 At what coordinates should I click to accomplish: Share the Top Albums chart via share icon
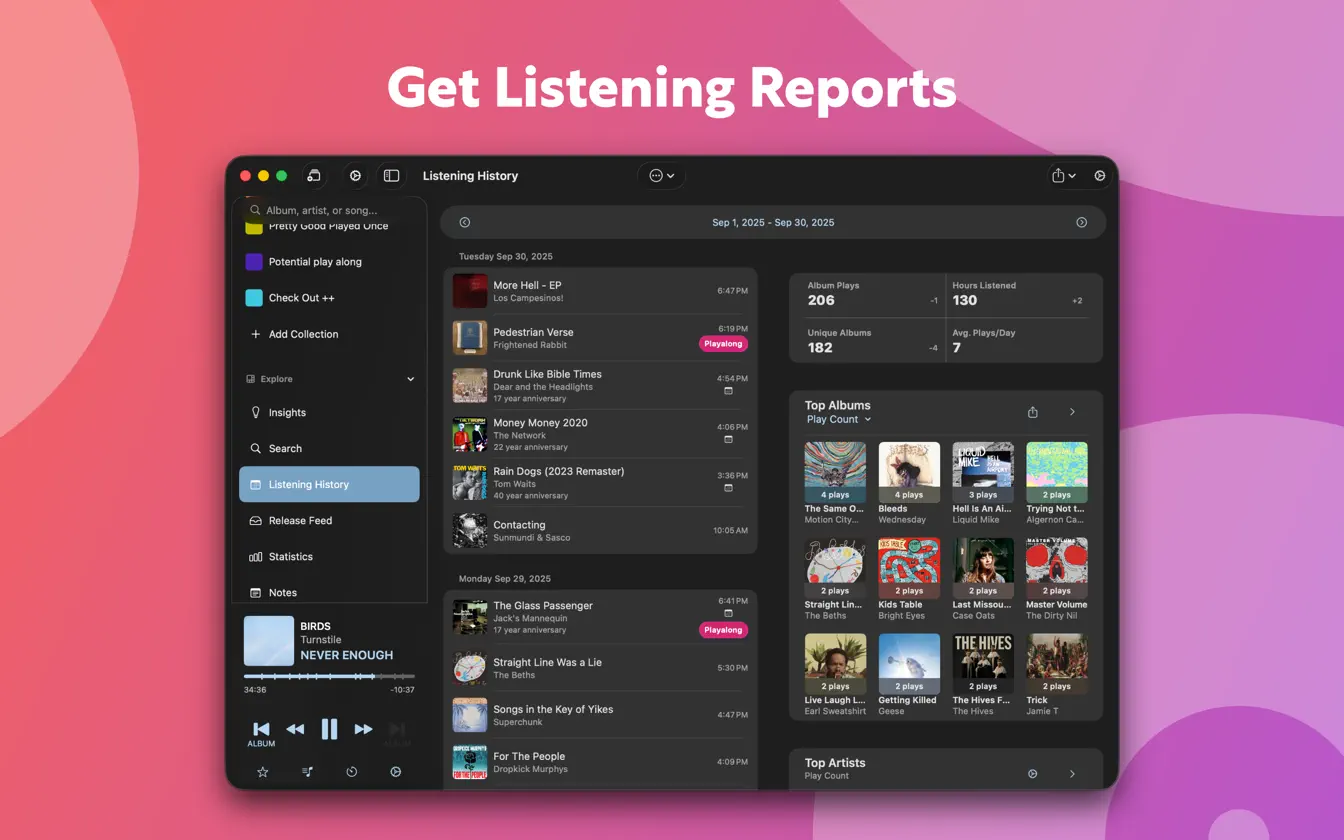click(x=1033, y=412)
